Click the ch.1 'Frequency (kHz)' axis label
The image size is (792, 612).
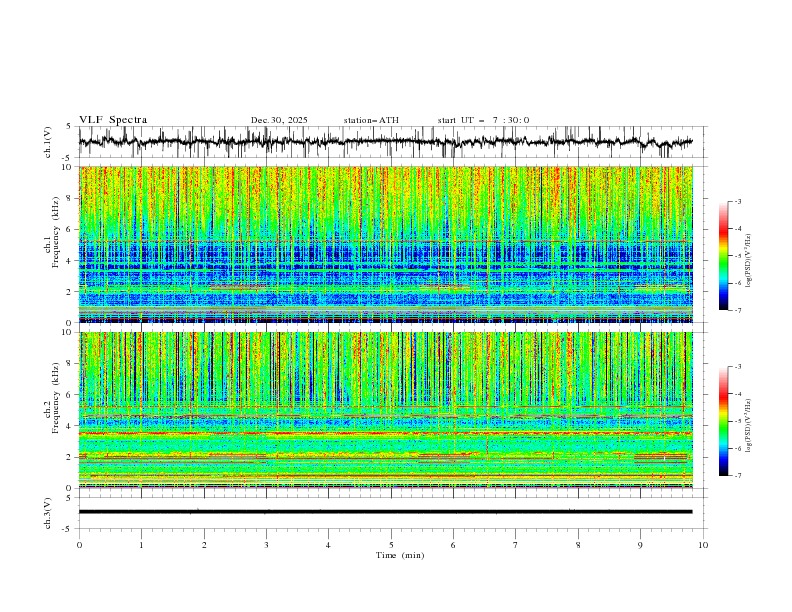point(56,232)
